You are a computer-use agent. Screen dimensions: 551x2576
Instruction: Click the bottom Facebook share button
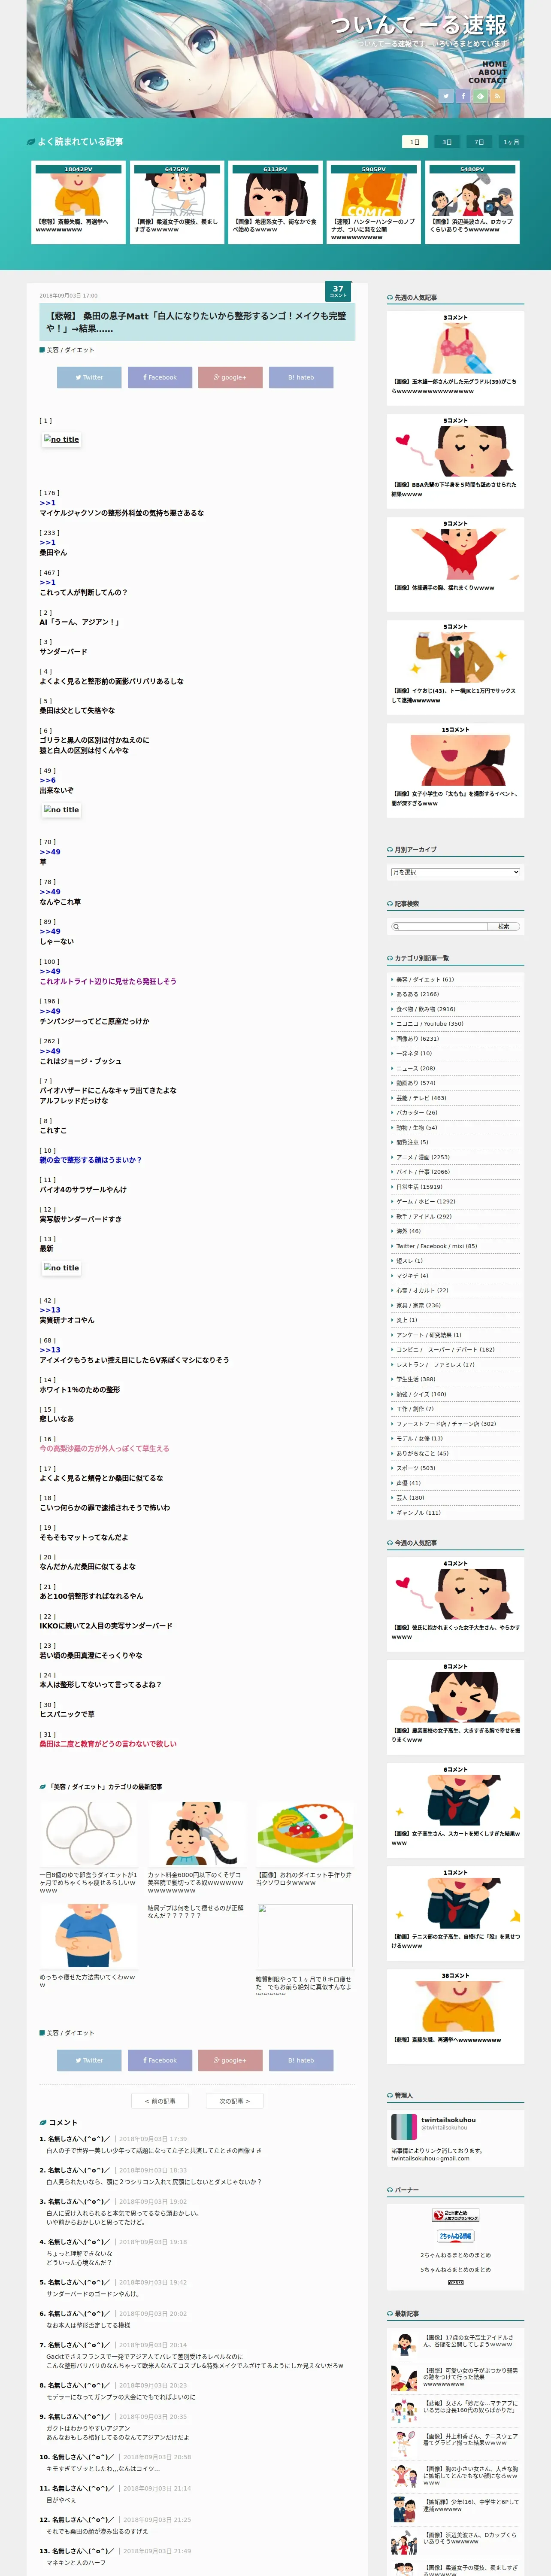[x=160, y=2060]
